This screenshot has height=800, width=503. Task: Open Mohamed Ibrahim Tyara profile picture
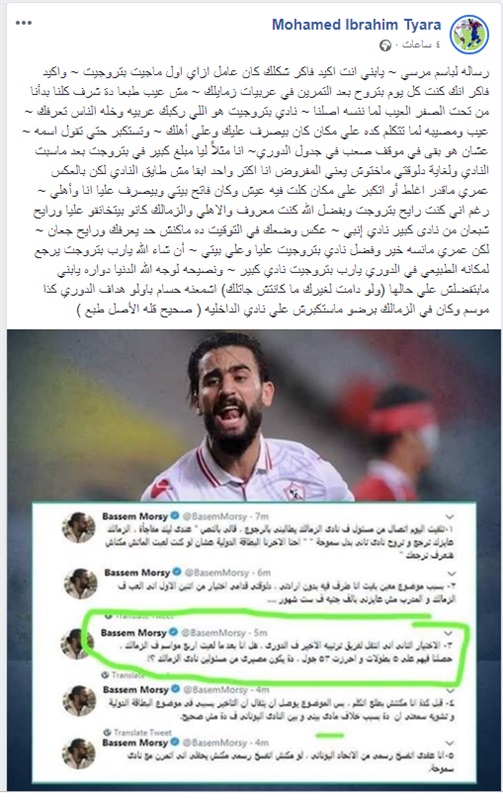point(469,35)
